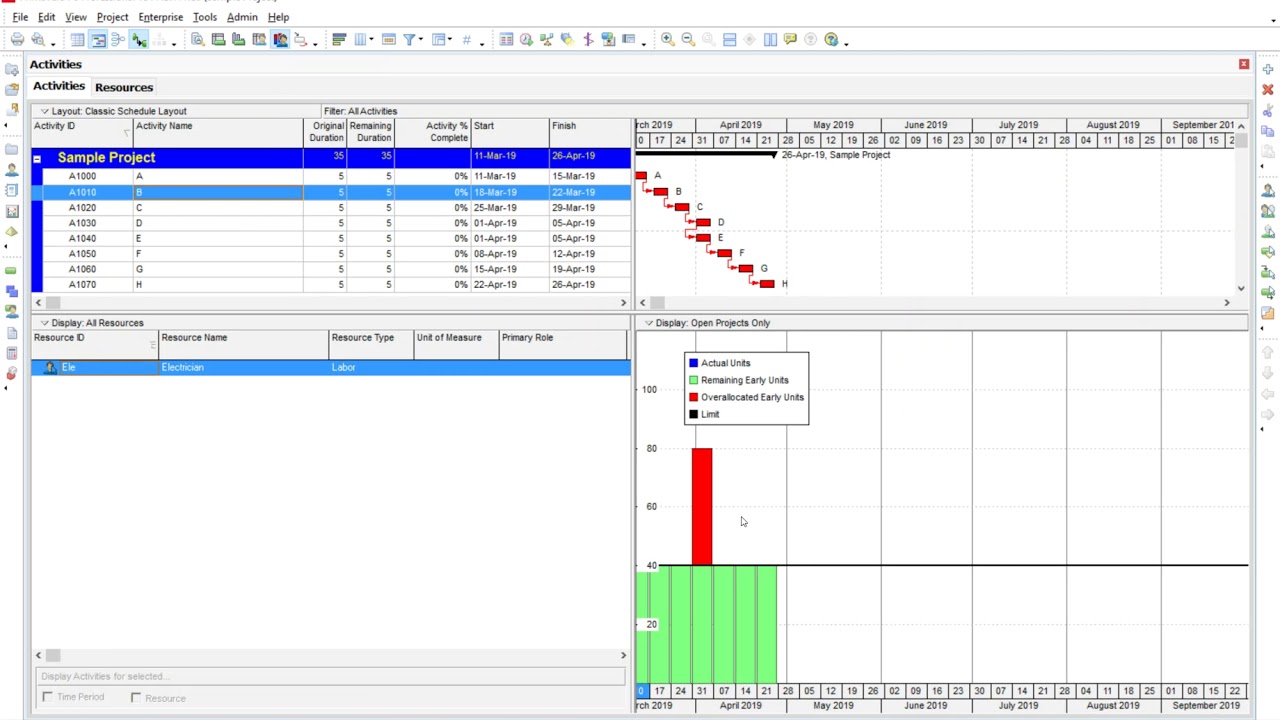Open the Bars formatting icon
1280x720 pixels.
coord(339,40)
